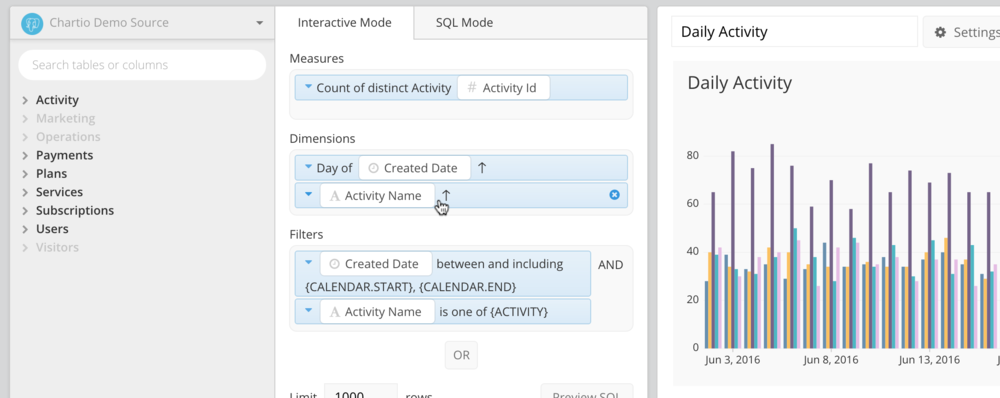
Task: Select the Interactive Mode tab
Action: 344,23
